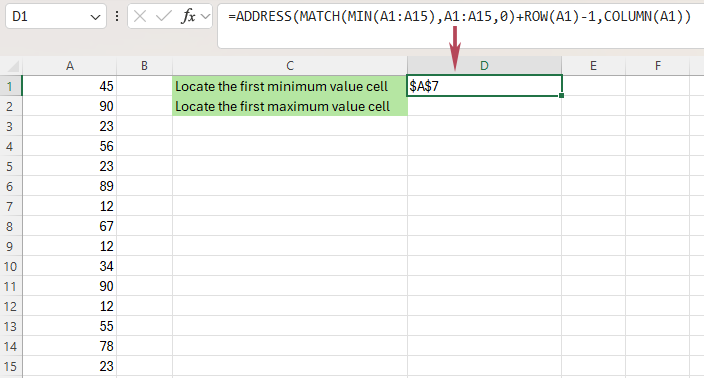Viewport: 704px width, 378px height.
Task: Select row 7 header
Action: (x=11, y=206)
